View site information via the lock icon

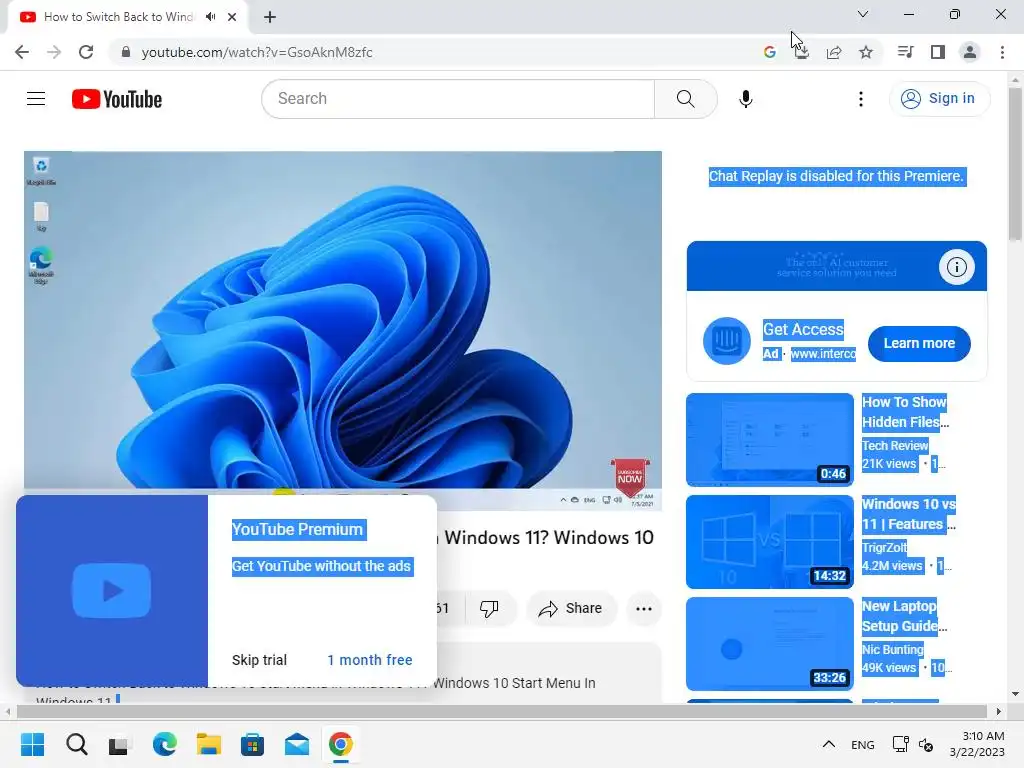click(x=126, y=52)
